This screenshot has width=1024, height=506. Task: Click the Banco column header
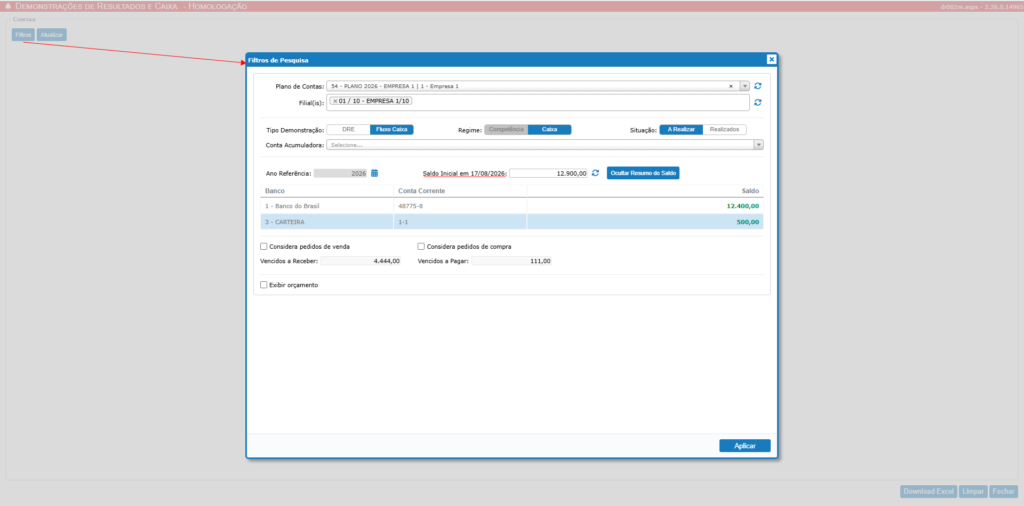pyautogui.click(x=327, y=191)
